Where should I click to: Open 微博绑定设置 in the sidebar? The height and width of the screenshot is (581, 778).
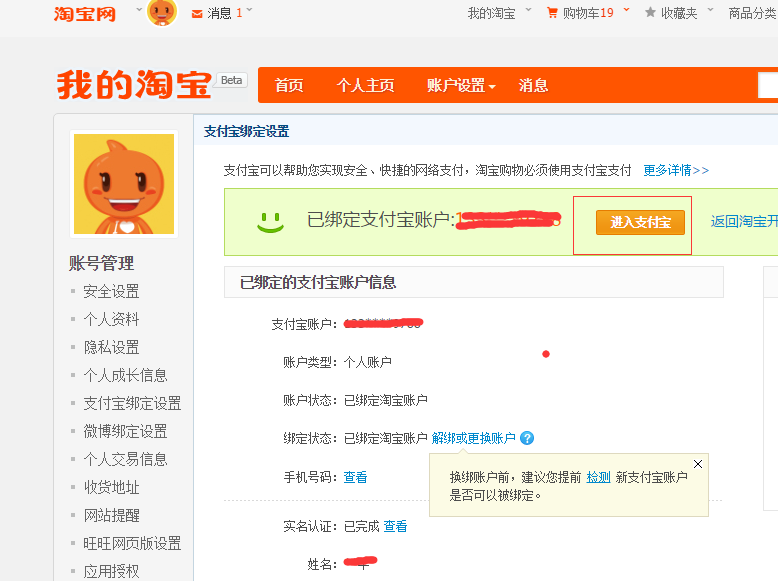coord(125,431)
